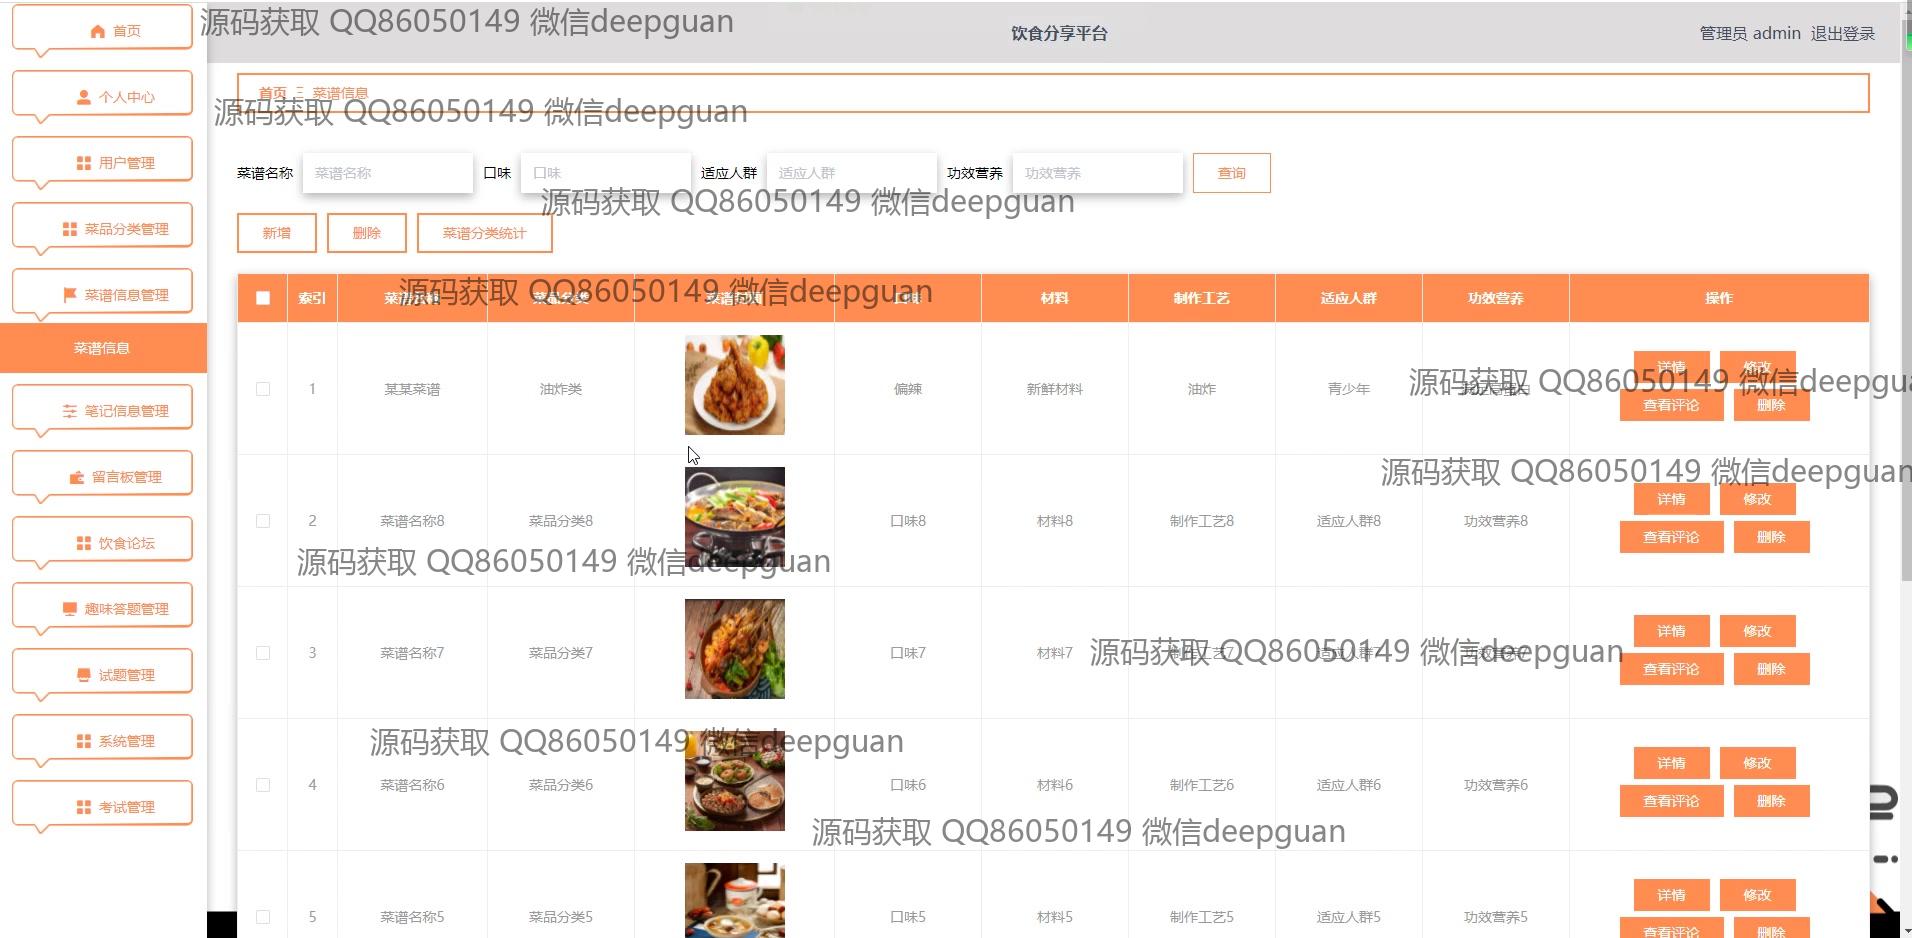
Task: Click 删除 for the 菜谱名称6 row
Action: click(x=1771, y=801)
